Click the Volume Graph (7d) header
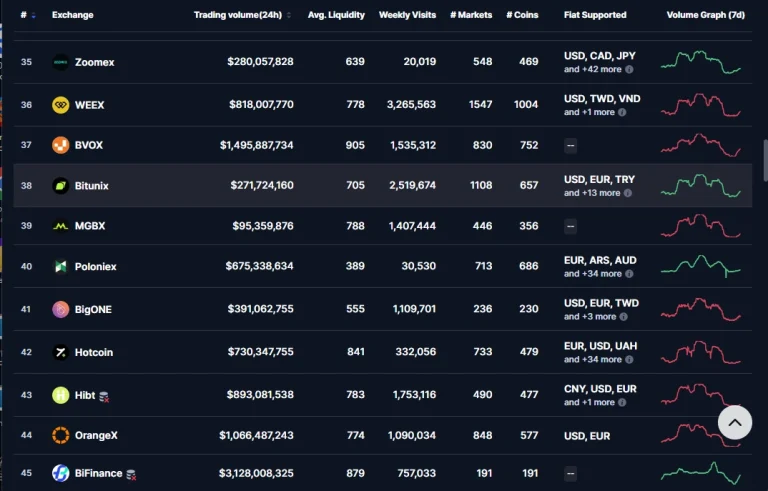The width and height of the screenshot is (768, 491). click(x=706, y=15)
